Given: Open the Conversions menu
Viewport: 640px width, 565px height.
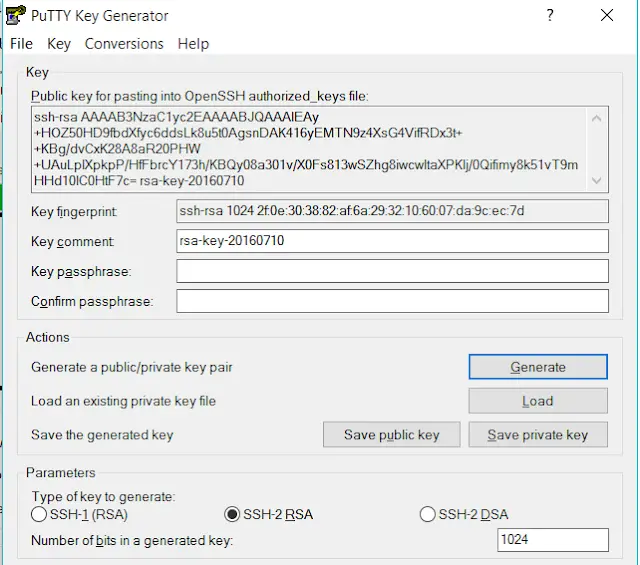Looking at the screenshot, I should tap(124, 44).
